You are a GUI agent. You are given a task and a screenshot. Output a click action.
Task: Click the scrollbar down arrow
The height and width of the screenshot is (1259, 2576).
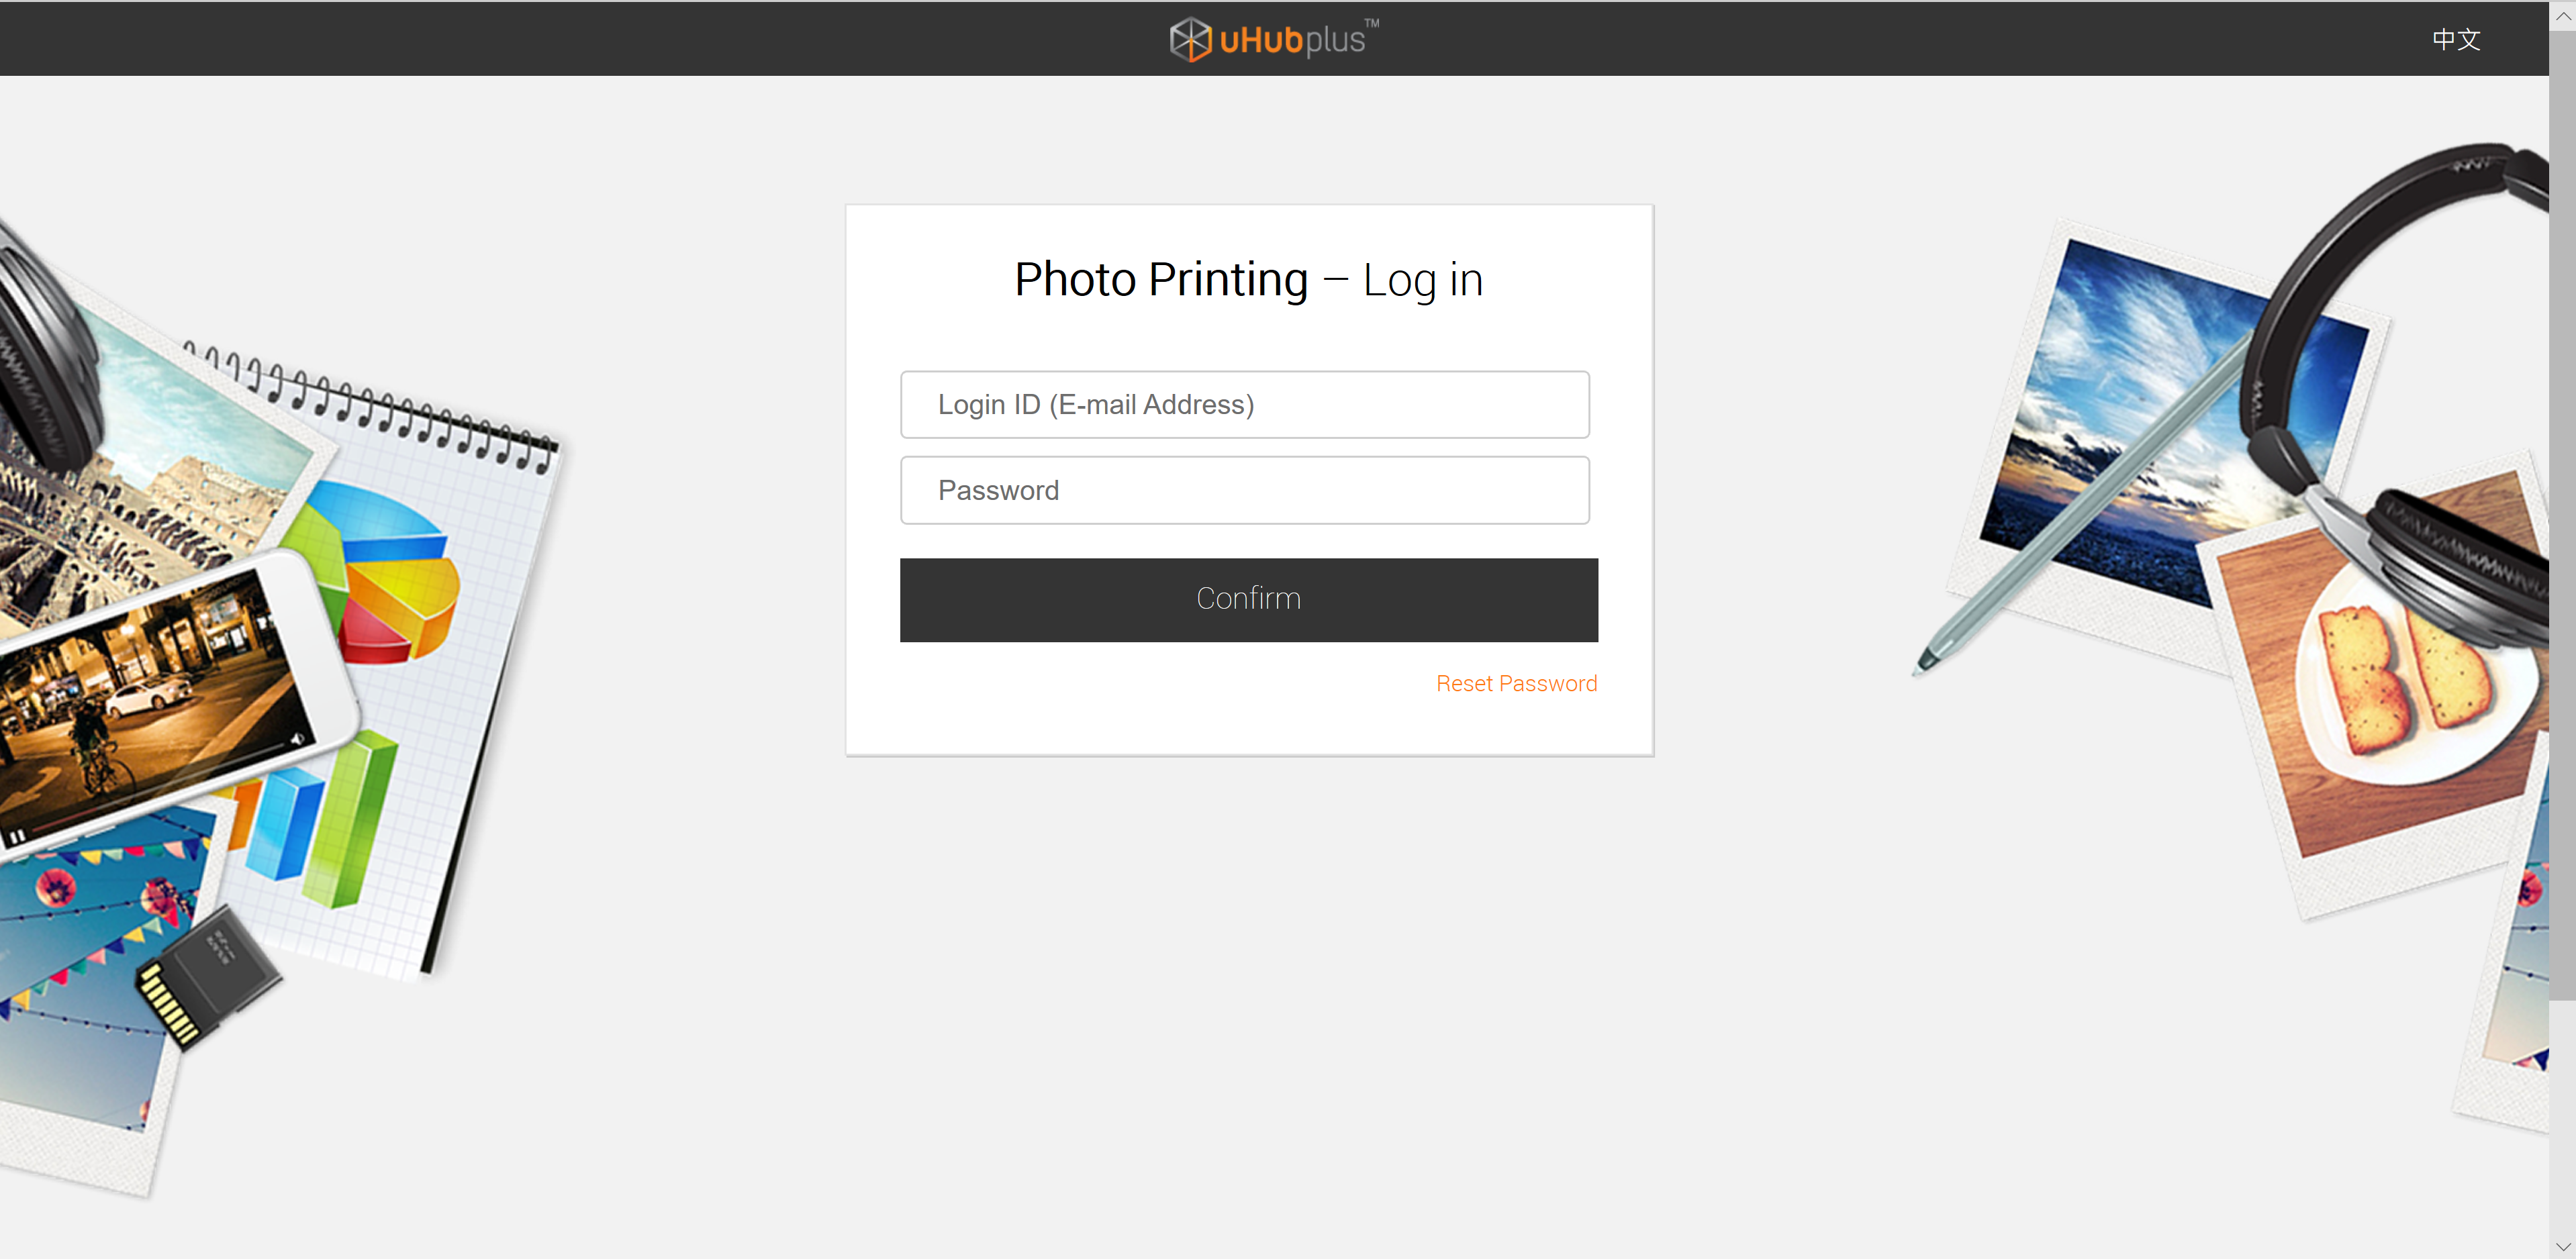pyautogui.click(x=2562, y=1246)
